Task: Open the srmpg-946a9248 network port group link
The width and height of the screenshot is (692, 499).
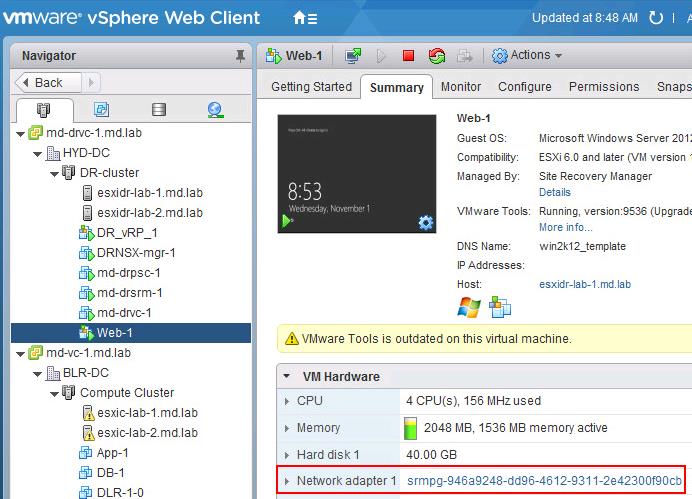Action: coord(544,480)
